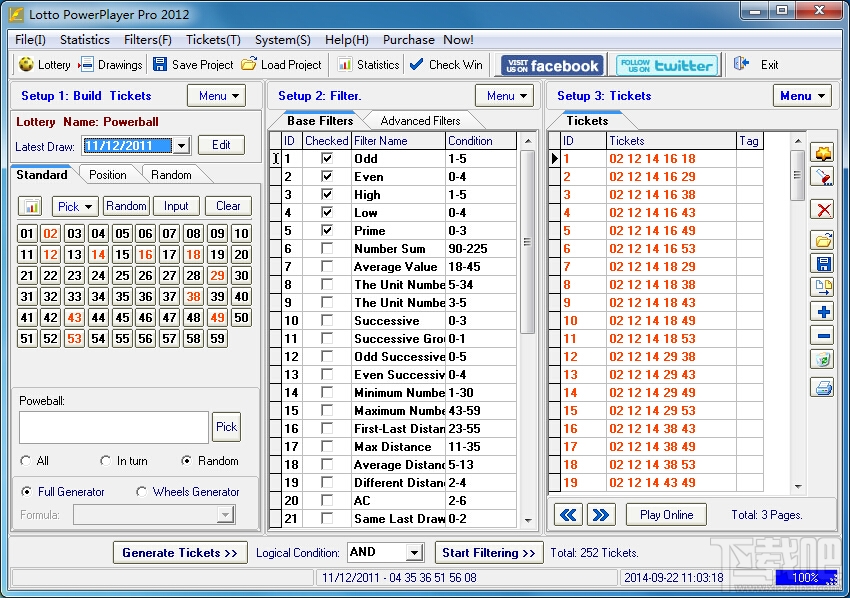Toggle the Odd filter checkbox

327,158
